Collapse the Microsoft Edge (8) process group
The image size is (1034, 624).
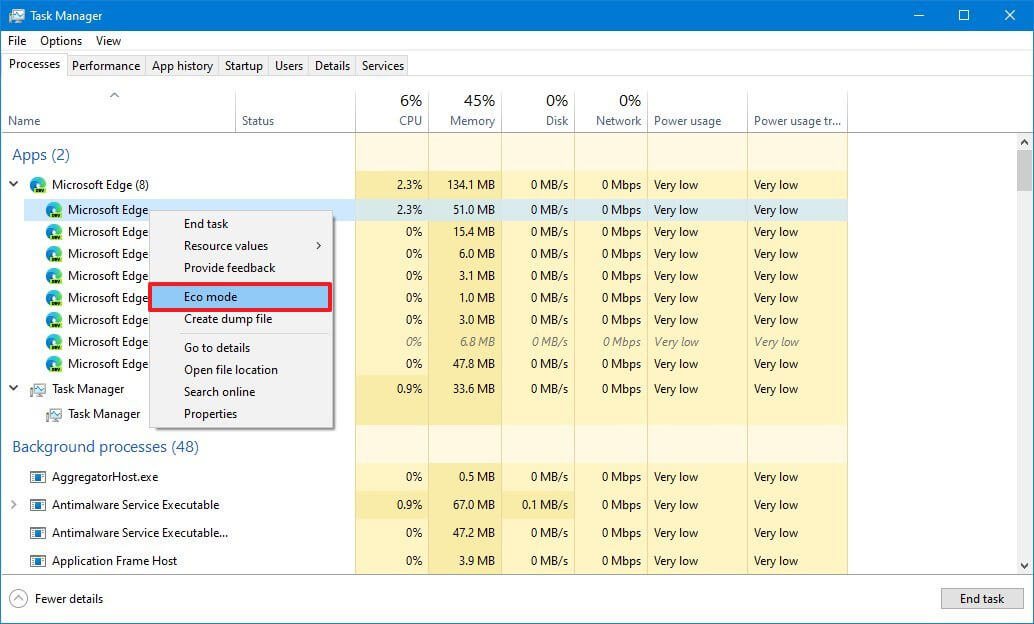pos(13,184)
